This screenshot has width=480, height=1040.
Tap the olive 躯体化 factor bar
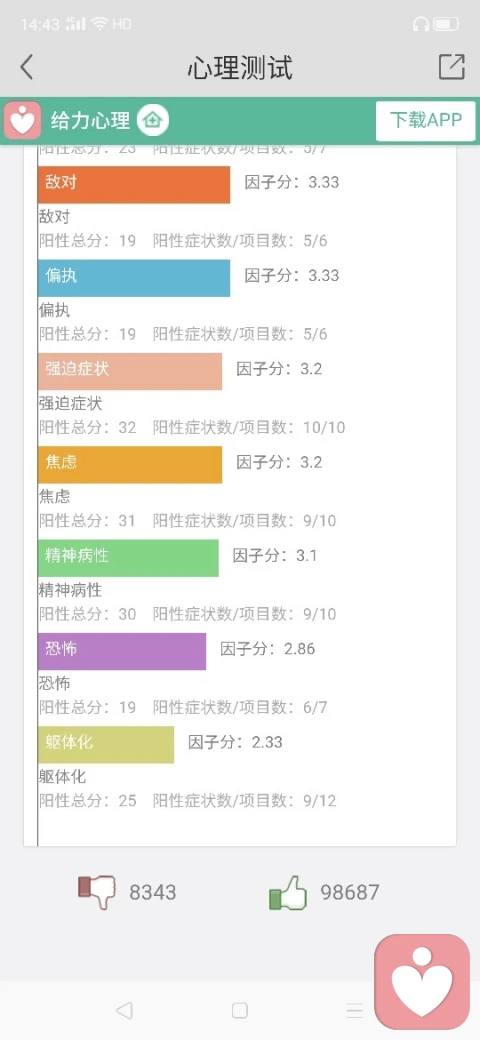point(106,744)
